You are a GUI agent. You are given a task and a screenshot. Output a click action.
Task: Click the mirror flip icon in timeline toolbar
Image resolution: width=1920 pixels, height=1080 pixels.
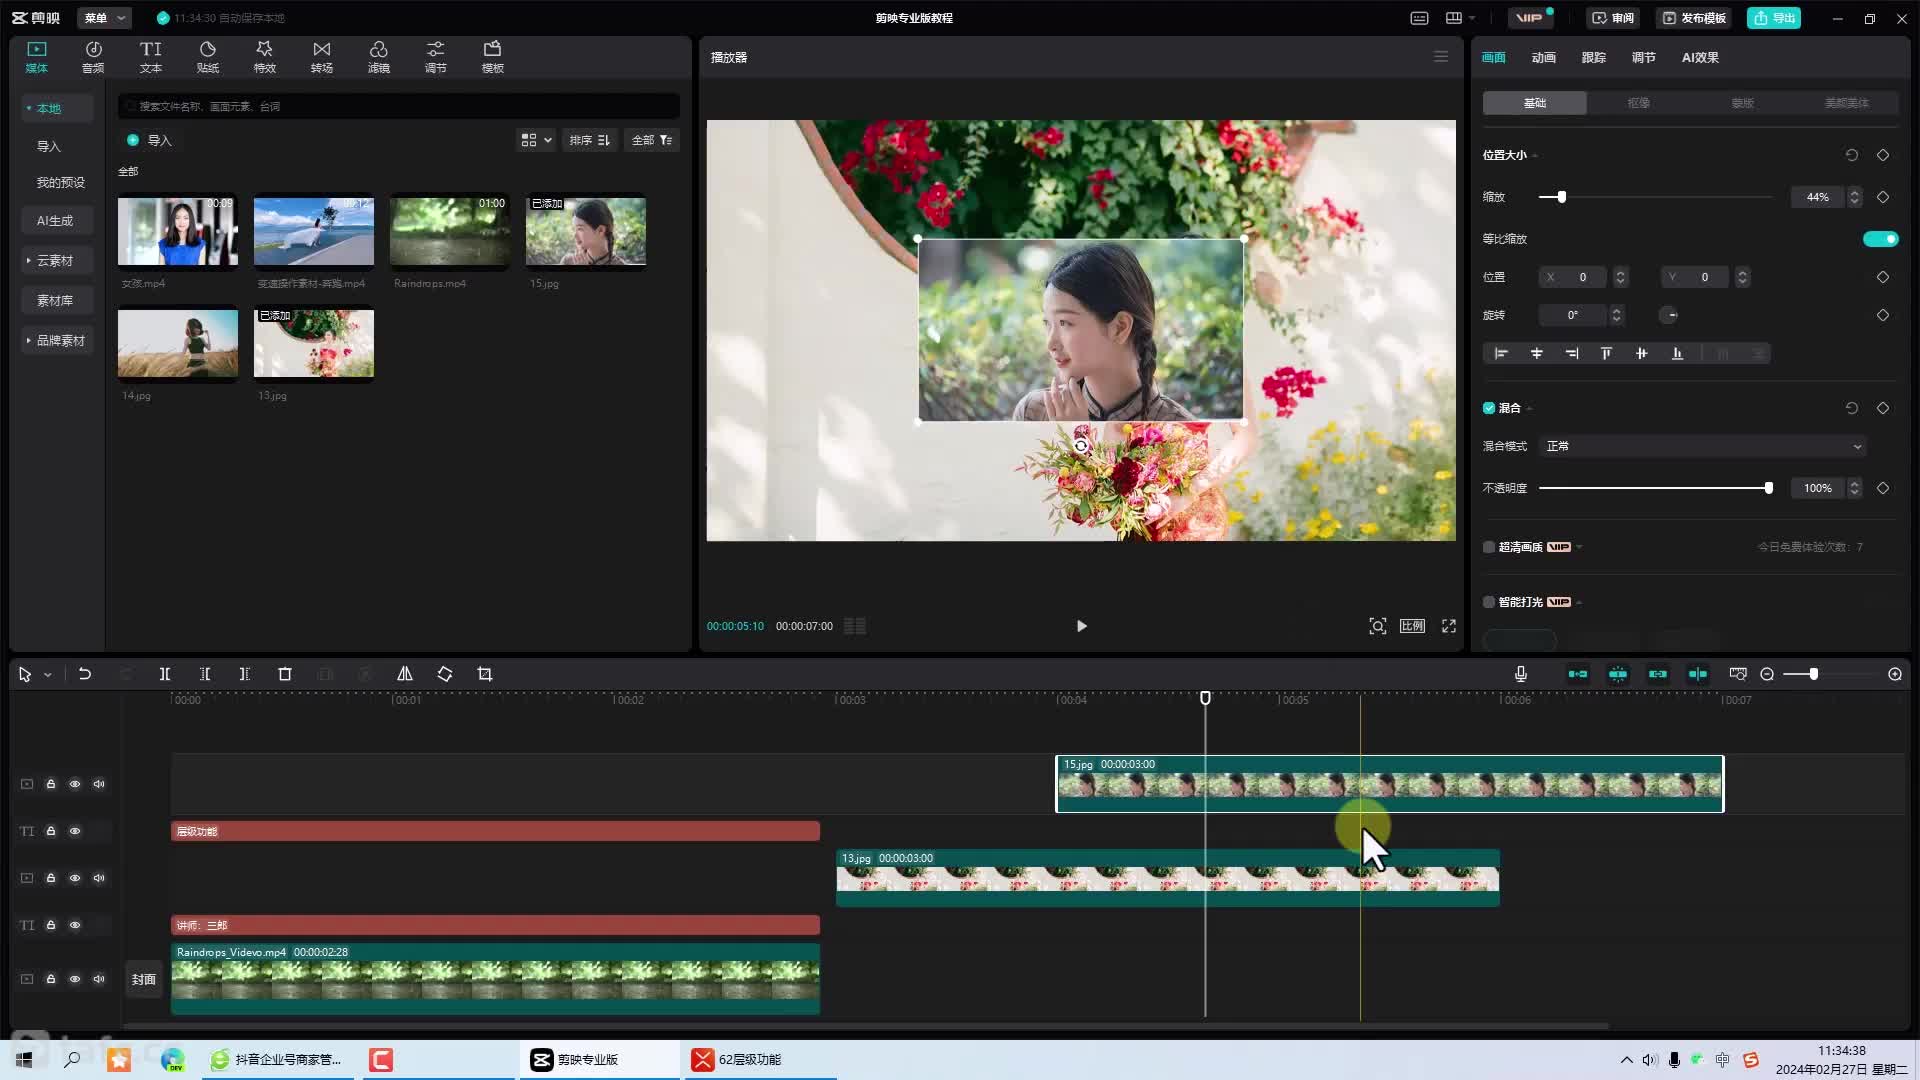pos(405,674)
